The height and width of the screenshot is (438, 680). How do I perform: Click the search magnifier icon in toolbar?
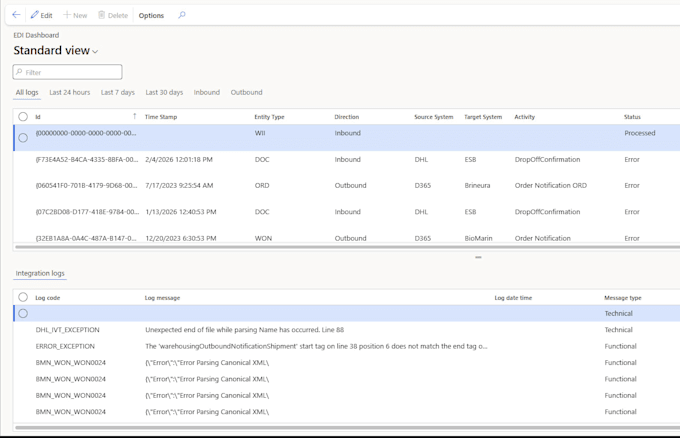pos(182,15)
